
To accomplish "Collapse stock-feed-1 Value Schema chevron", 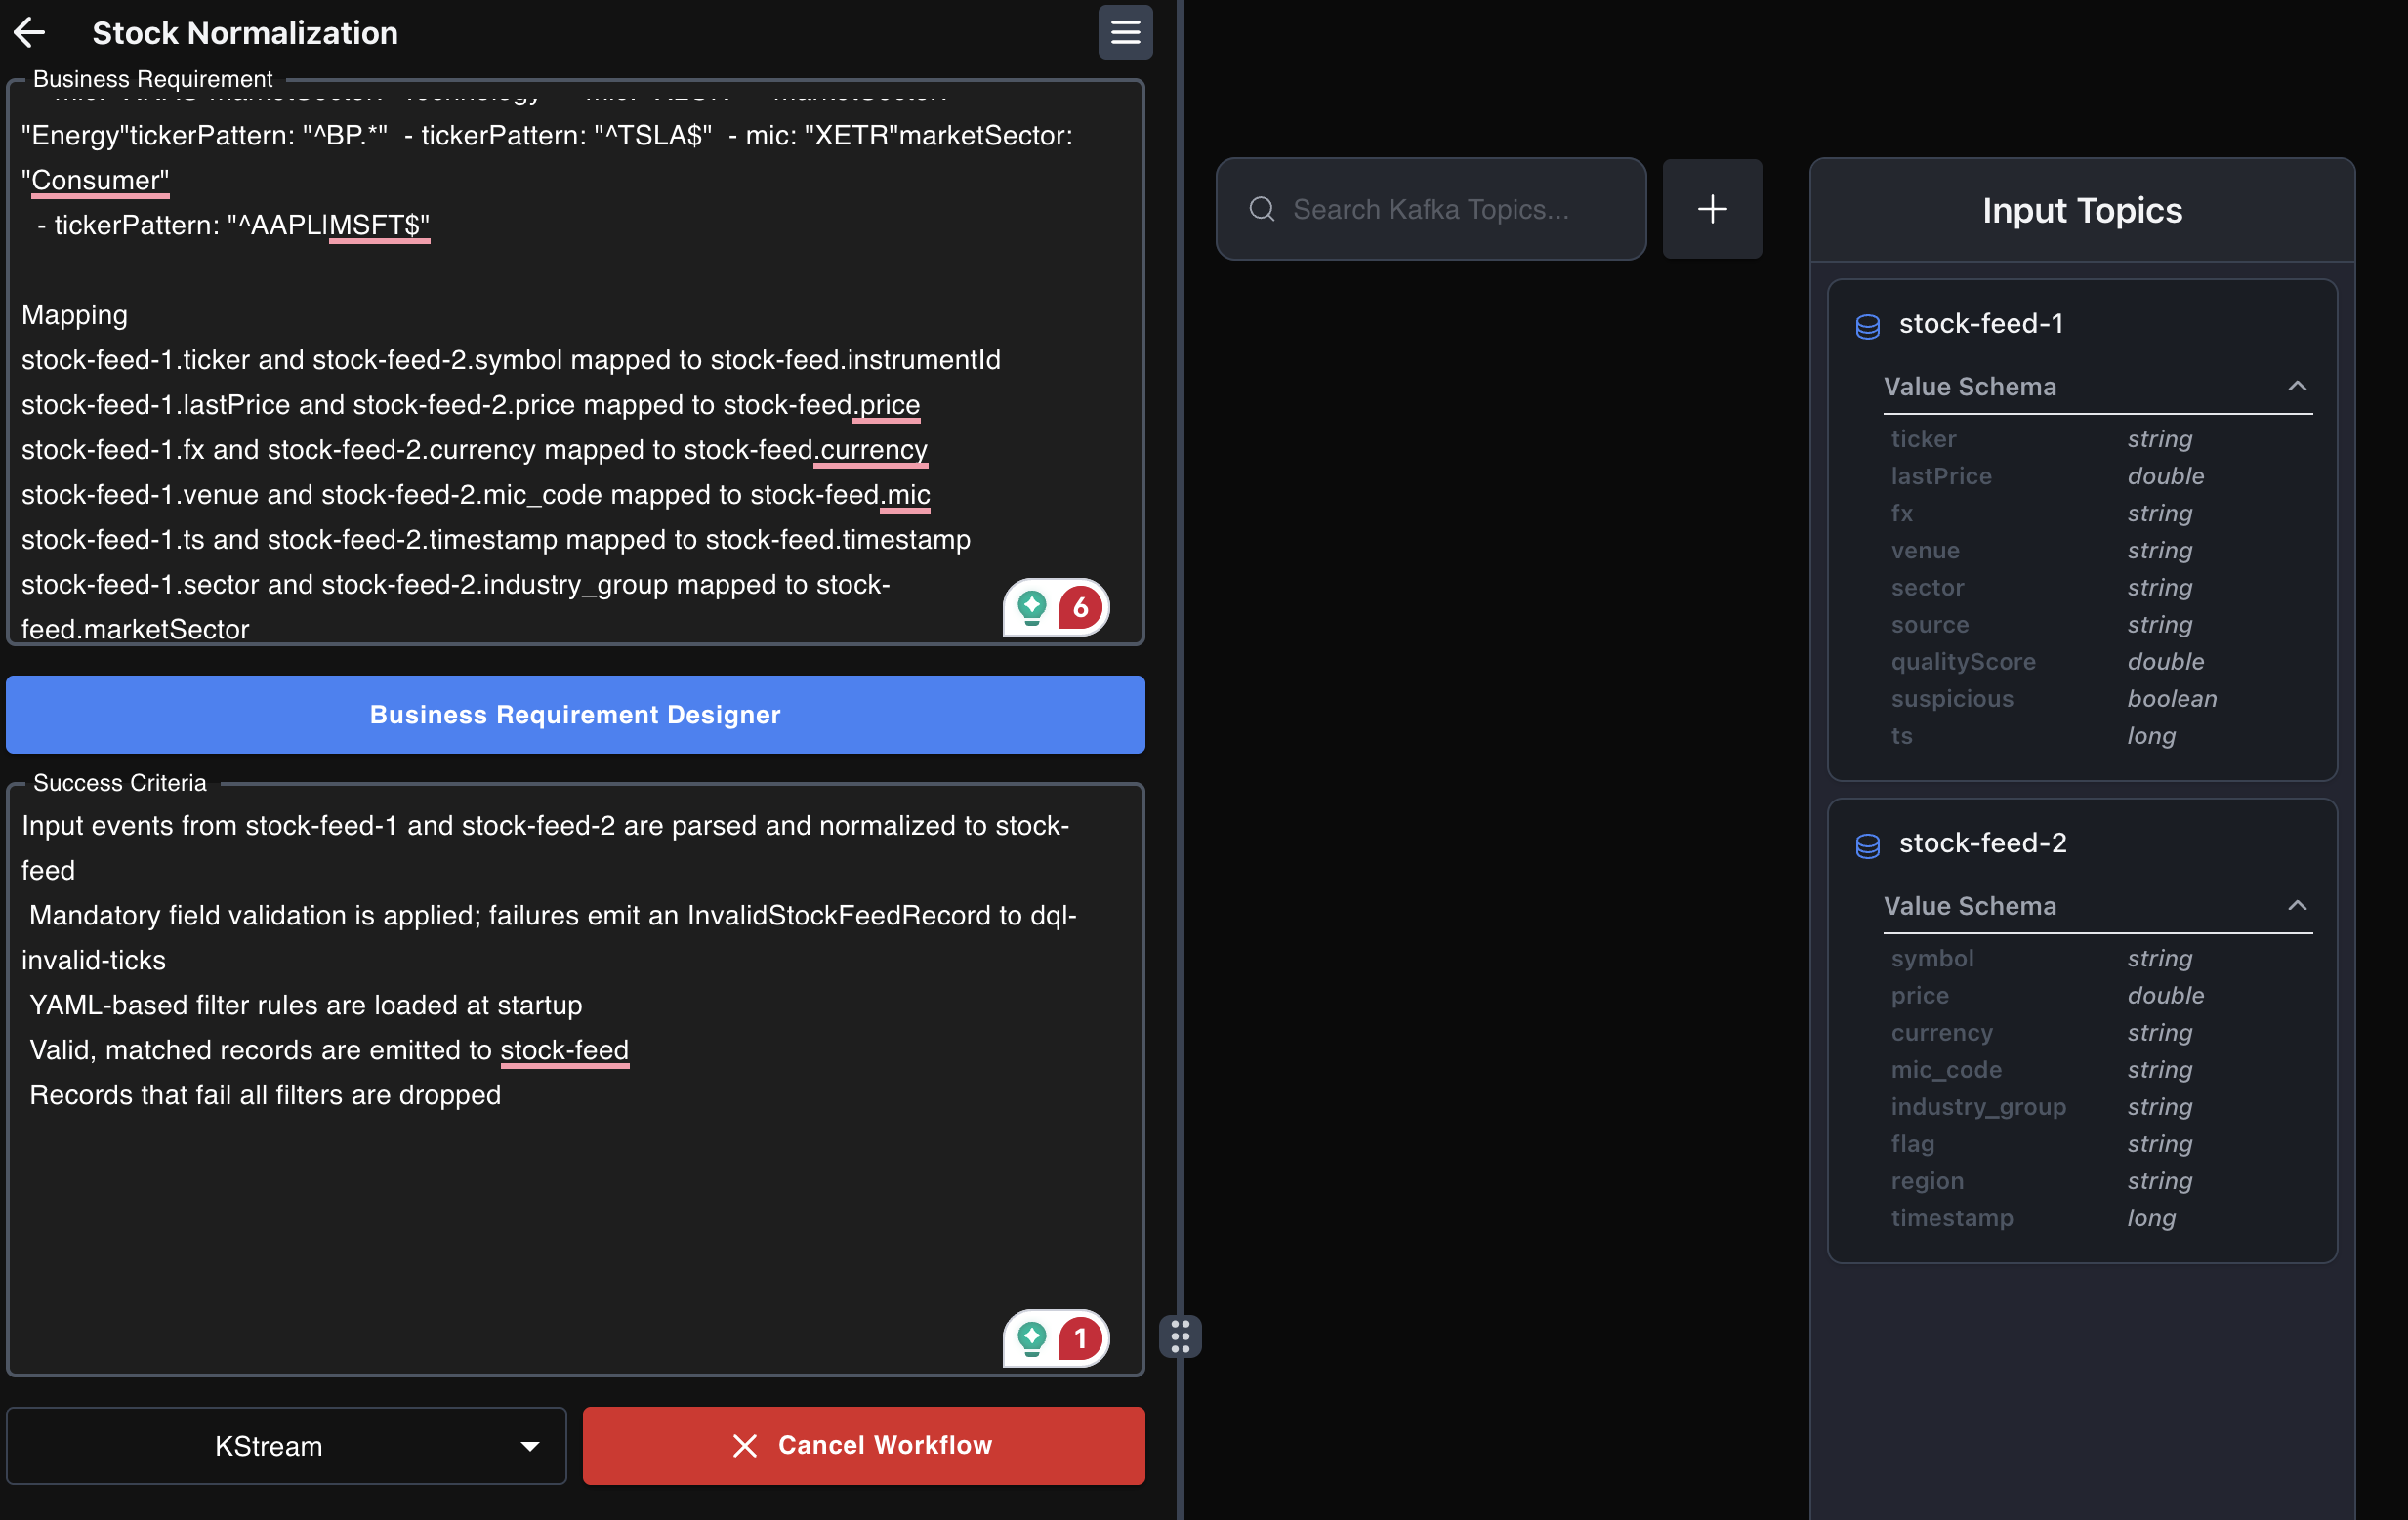I will coord(2297,387).
